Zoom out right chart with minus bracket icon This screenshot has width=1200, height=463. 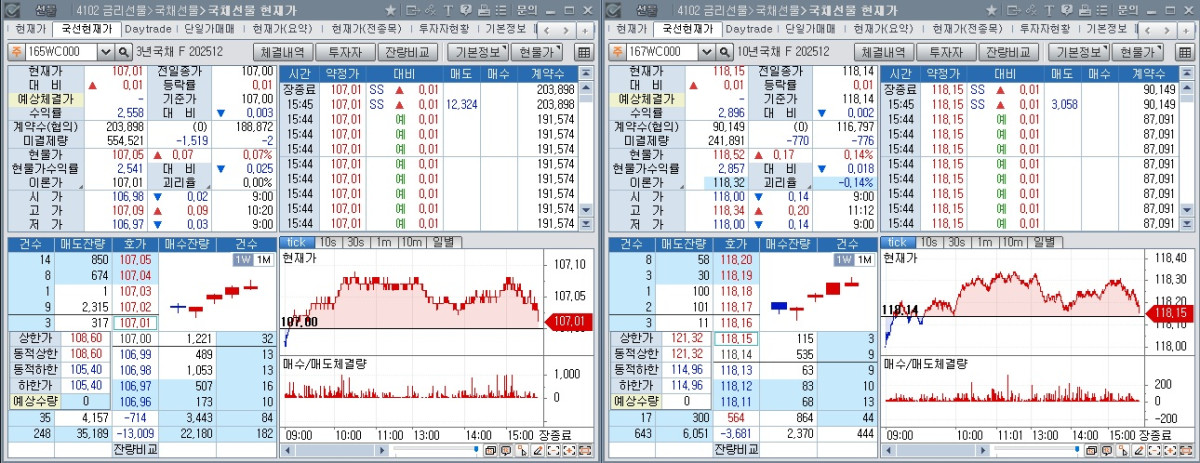(x=1155, y=451)
